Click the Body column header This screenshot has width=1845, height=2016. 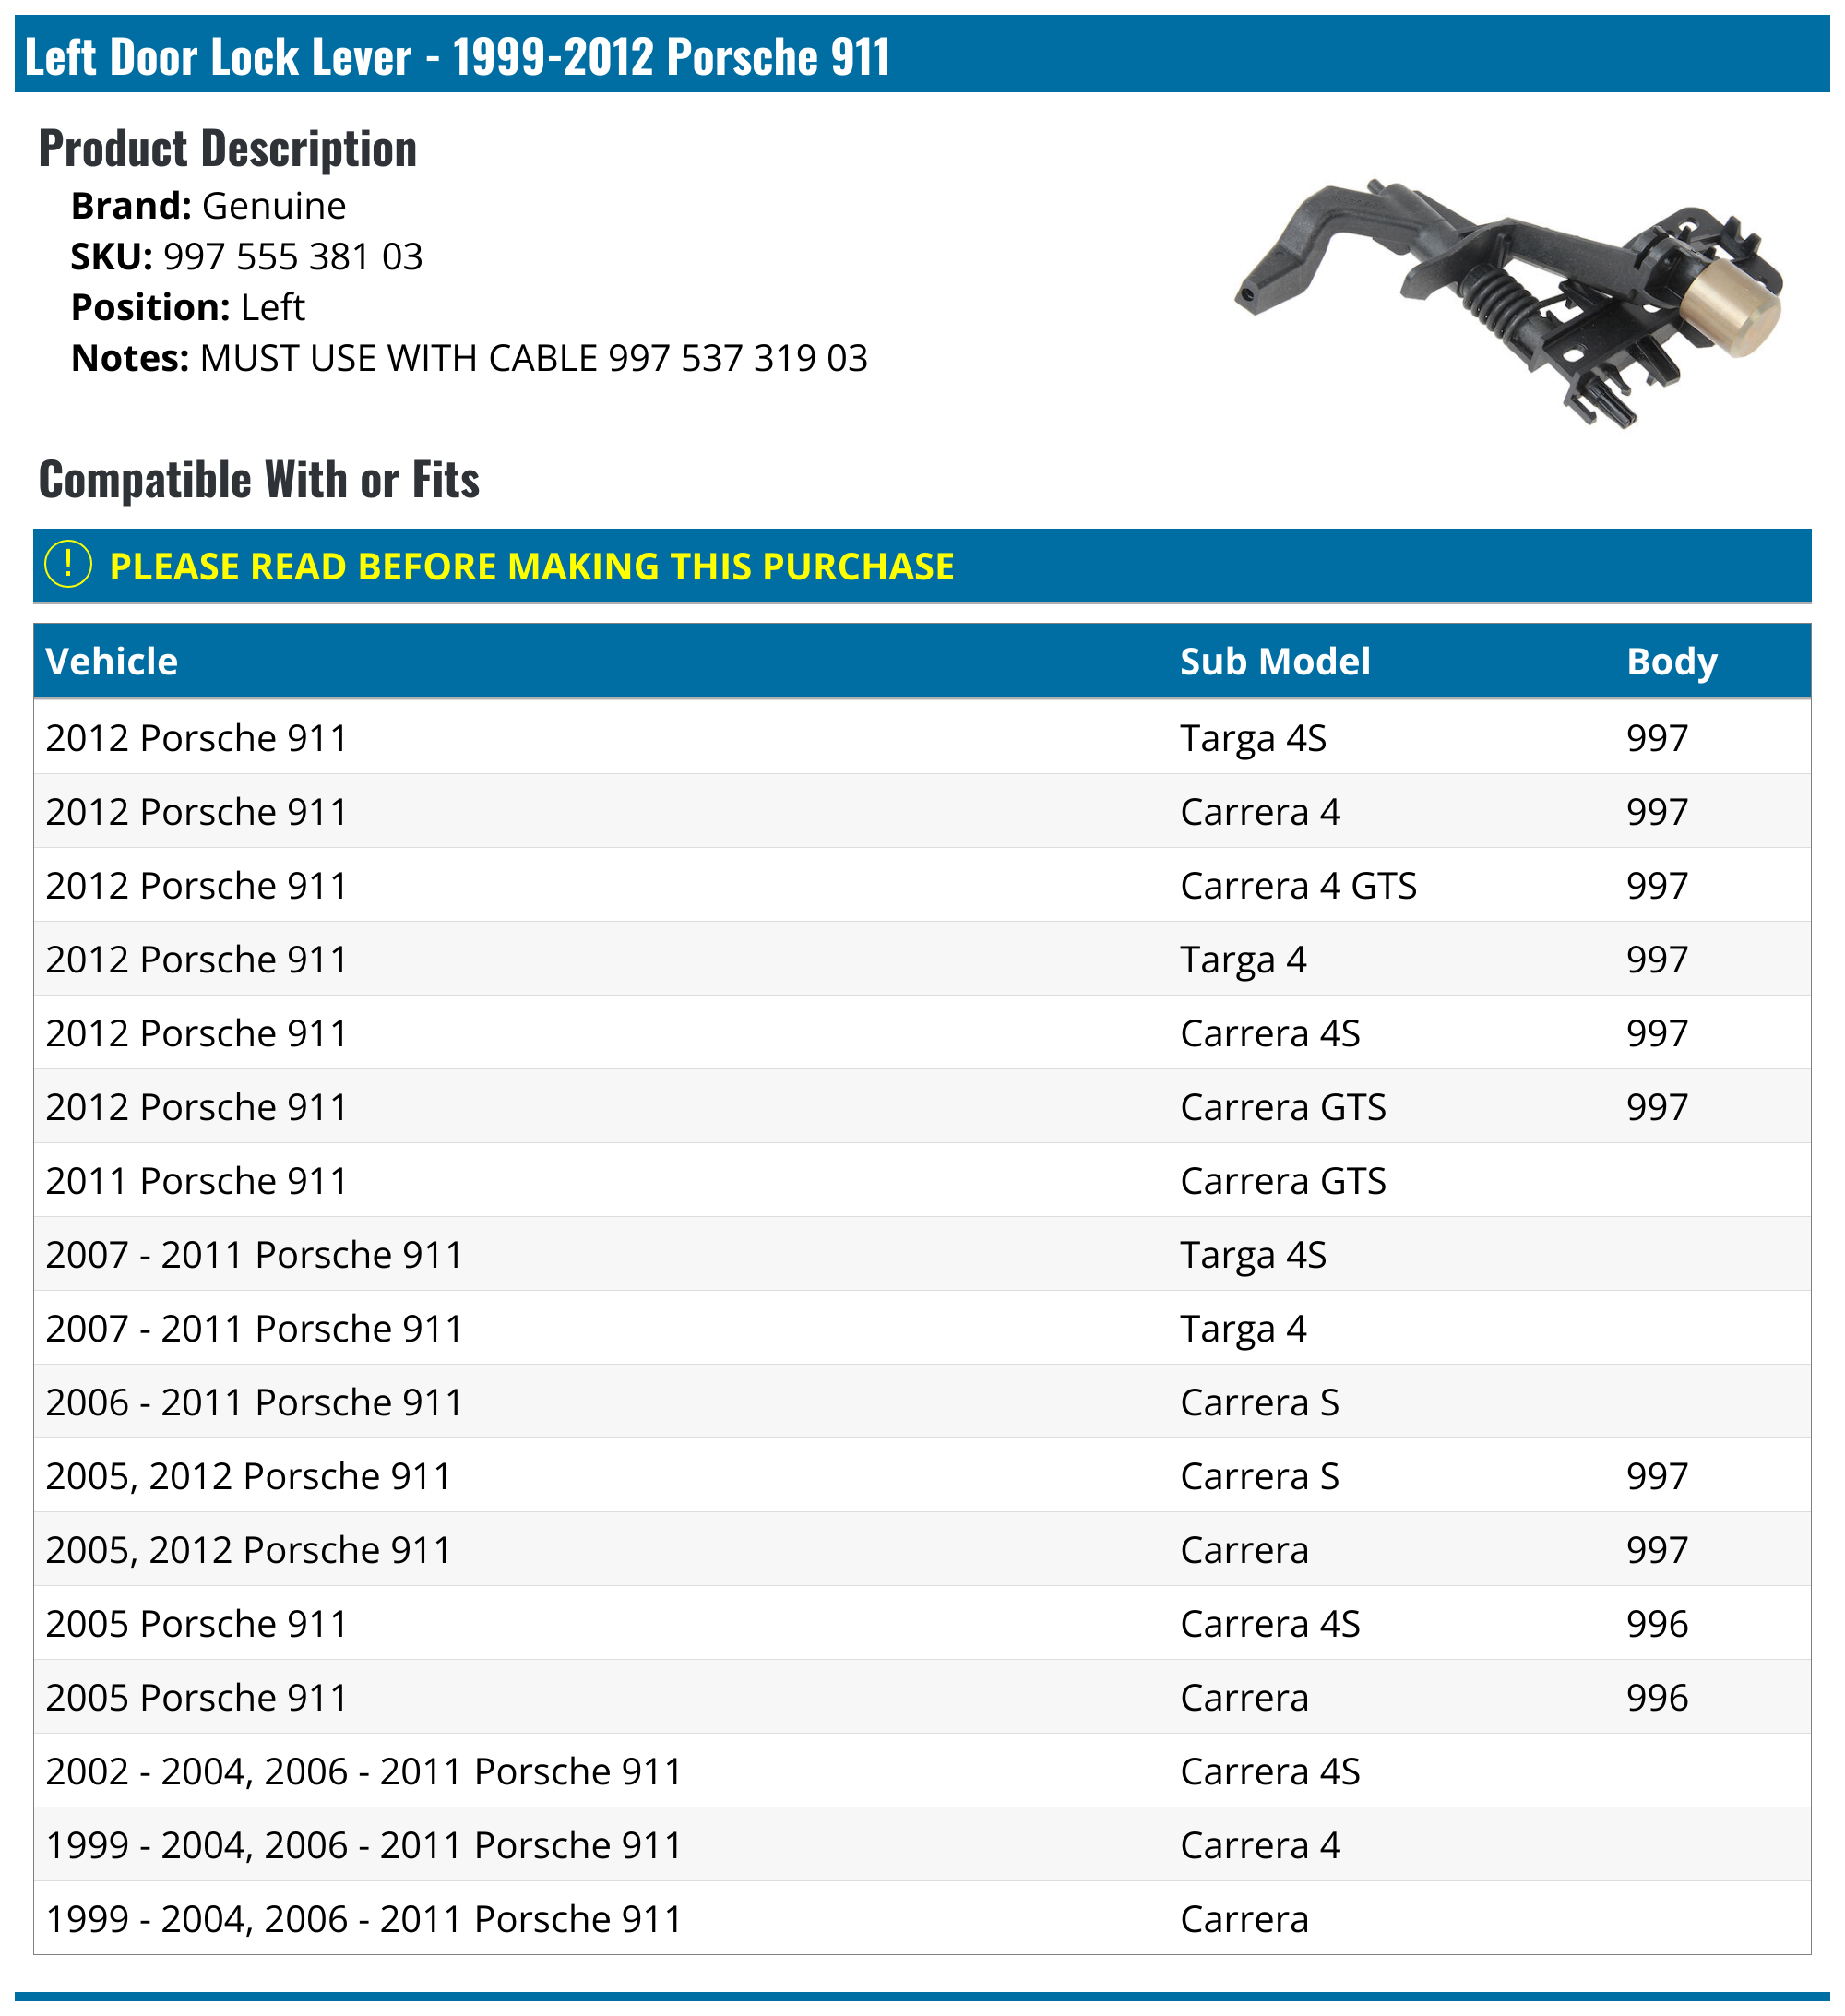pos(1671,661)
